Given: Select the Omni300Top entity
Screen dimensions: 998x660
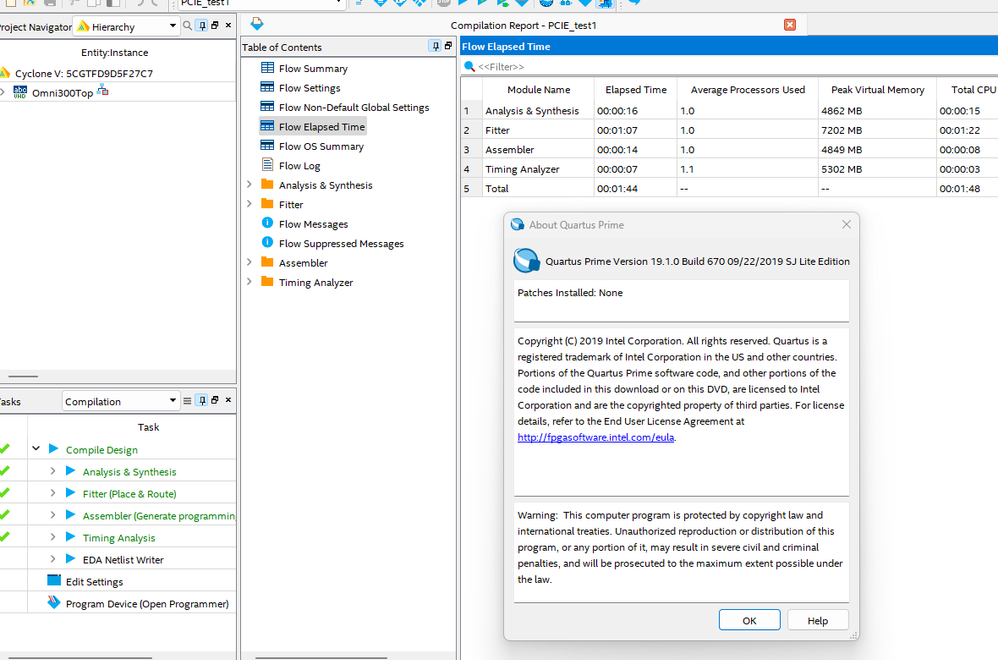Looking at the screenshot, I should [62, 93].
